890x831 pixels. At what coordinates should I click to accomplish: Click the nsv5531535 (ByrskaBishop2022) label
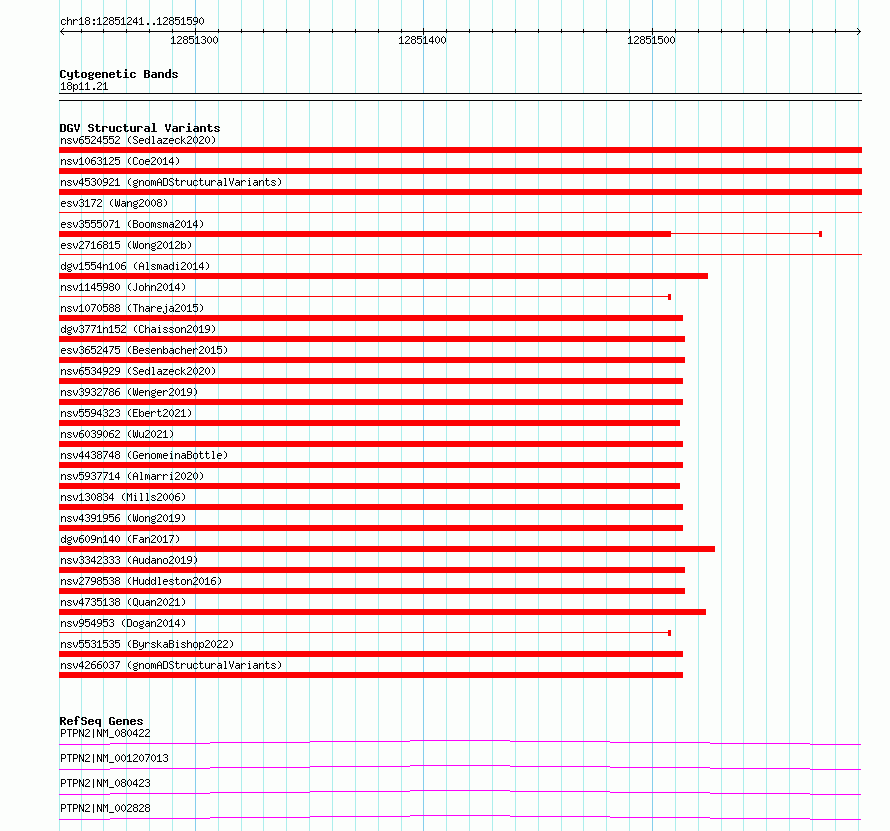pyautogui.click(x=147, y=644)
